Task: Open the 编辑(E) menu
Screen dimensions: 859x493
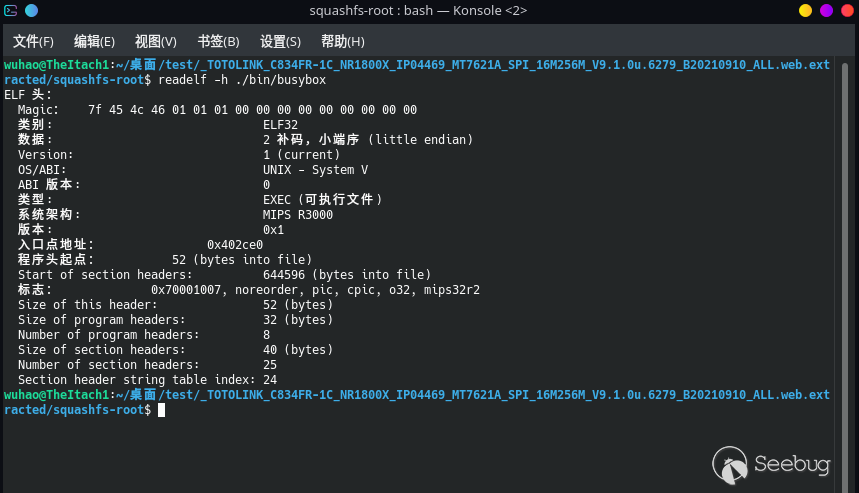Action: click(x=94, y=42)
